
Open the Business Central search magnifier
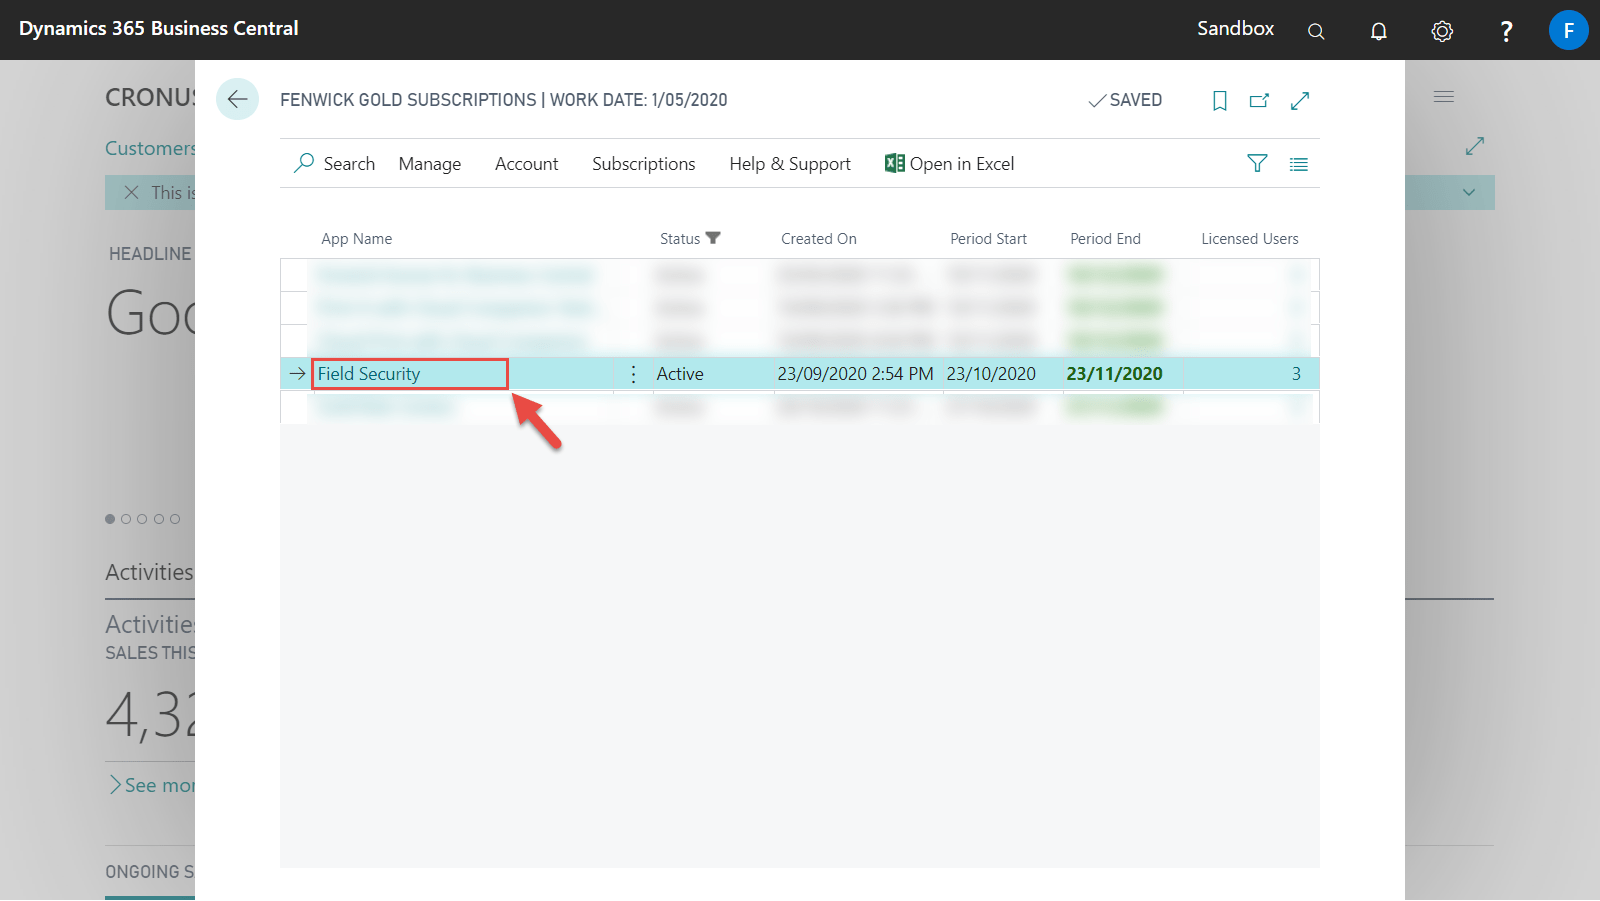click(1316, 31)
